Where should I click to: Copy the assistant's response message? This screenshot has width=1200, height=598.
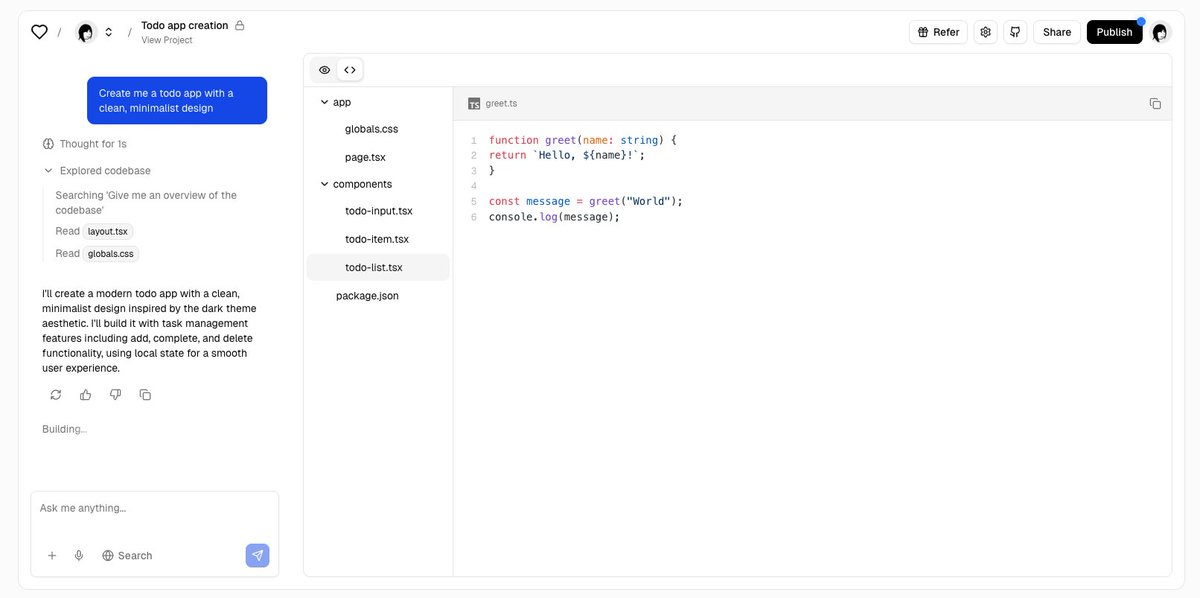(x=145, y=394)
